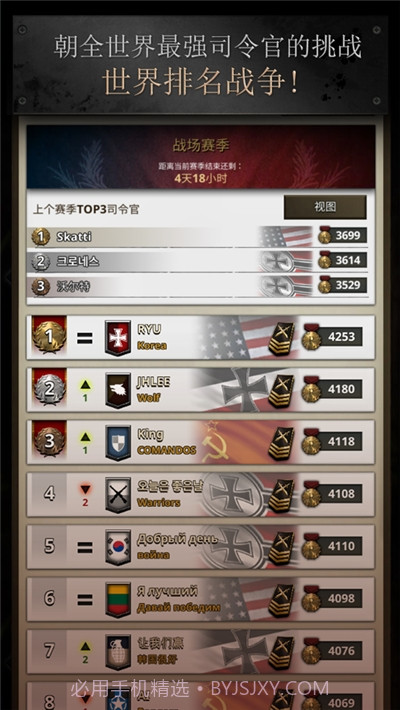Click the gold rank 1 laurel medal
This screenshot has height=710, width=400.
click(x=49, y=336)
